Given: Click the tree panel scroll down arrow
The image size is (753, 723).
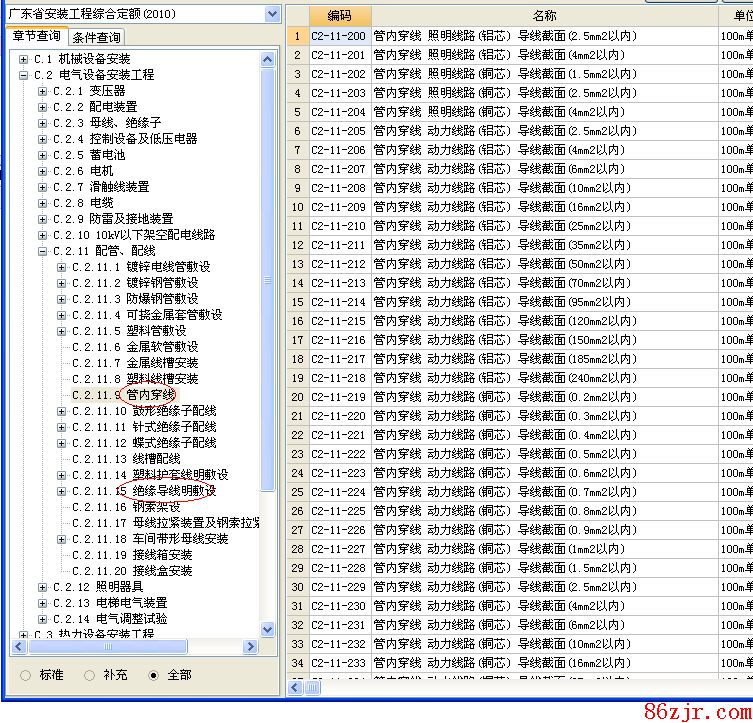Looking at the screenshot, I should tap(267, 629).
